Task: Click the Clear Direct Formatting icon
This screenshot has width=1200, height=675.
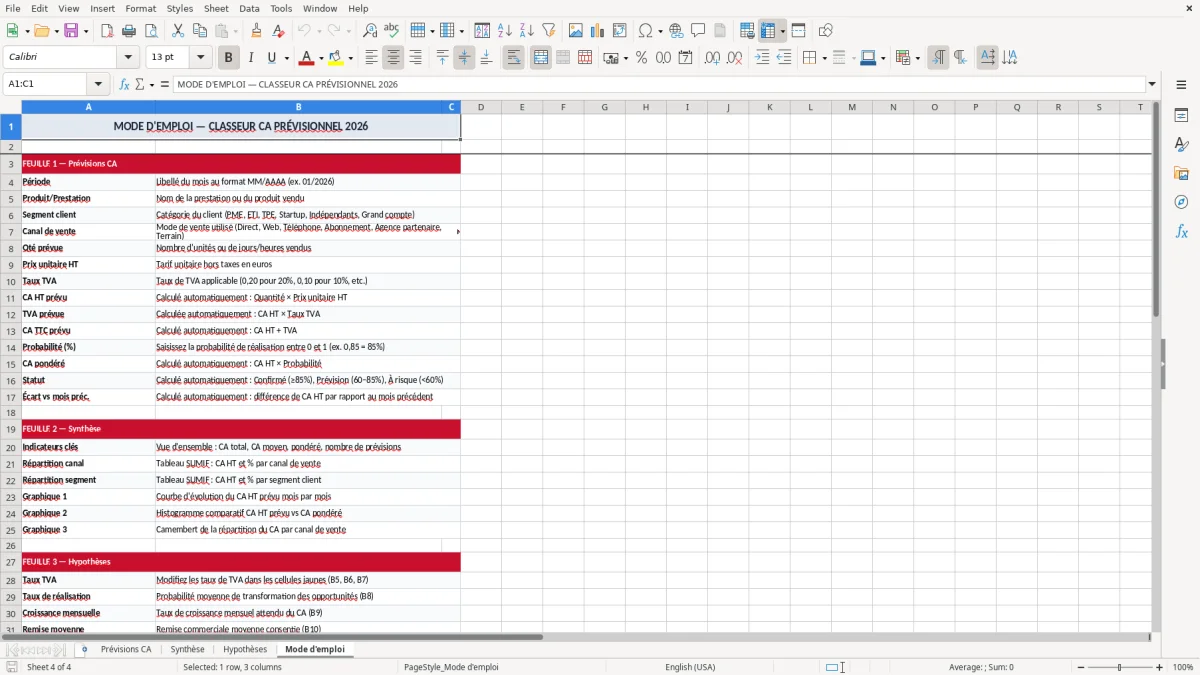Action: coord(279,31)
